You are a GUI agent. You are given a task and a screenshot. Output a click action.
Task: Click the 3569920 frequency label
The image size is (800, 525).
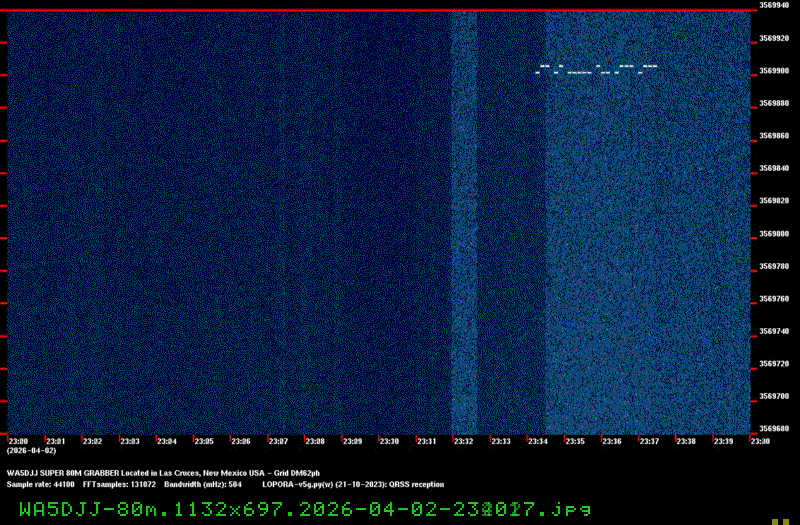pyautogui.click(x=774, y=38)
